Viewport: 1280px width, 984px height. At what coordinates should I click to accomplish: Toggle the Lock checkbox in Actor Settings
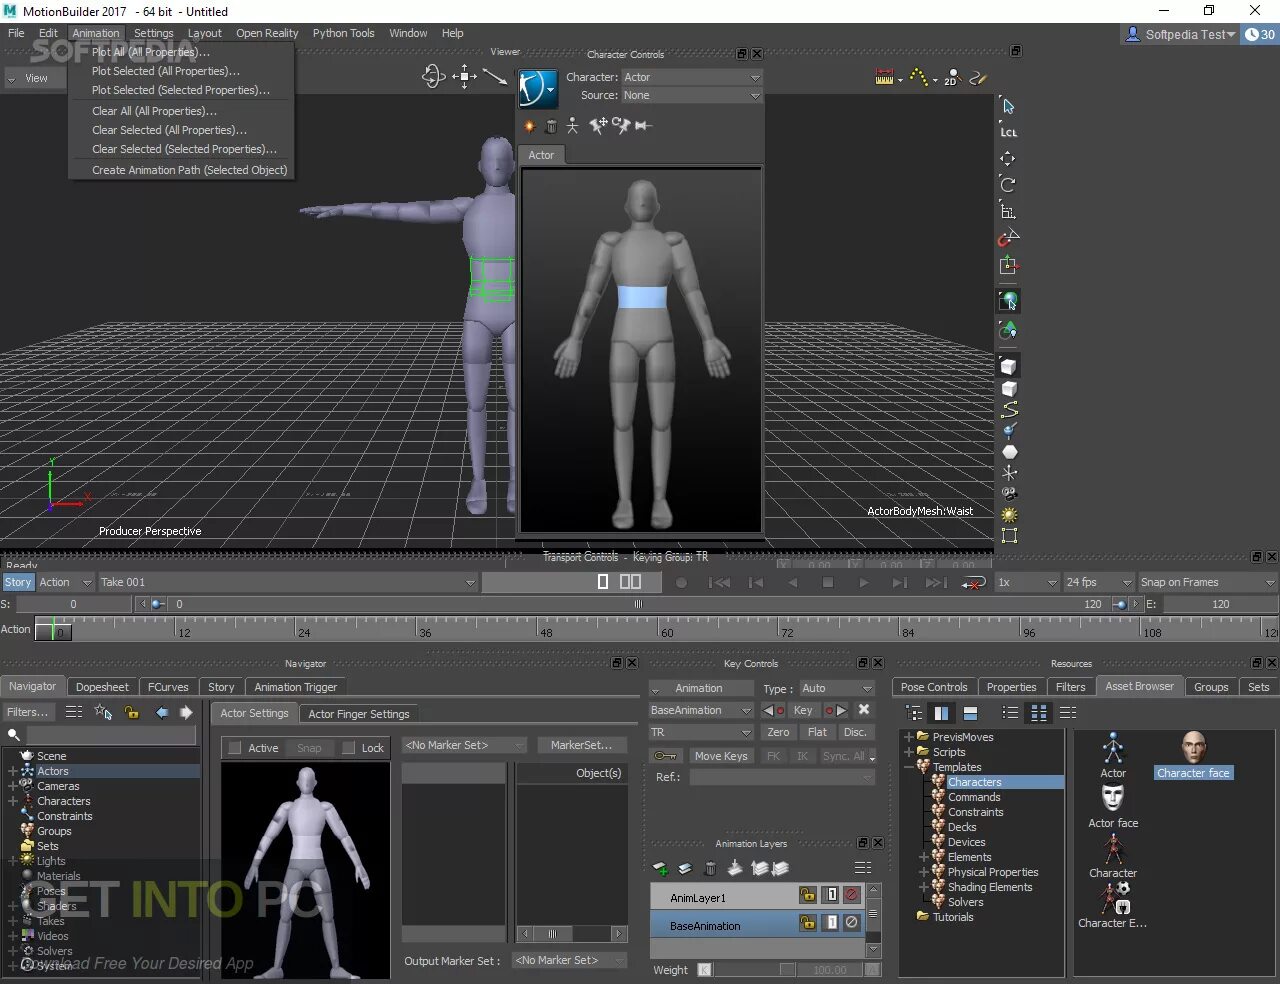(349, 748)
